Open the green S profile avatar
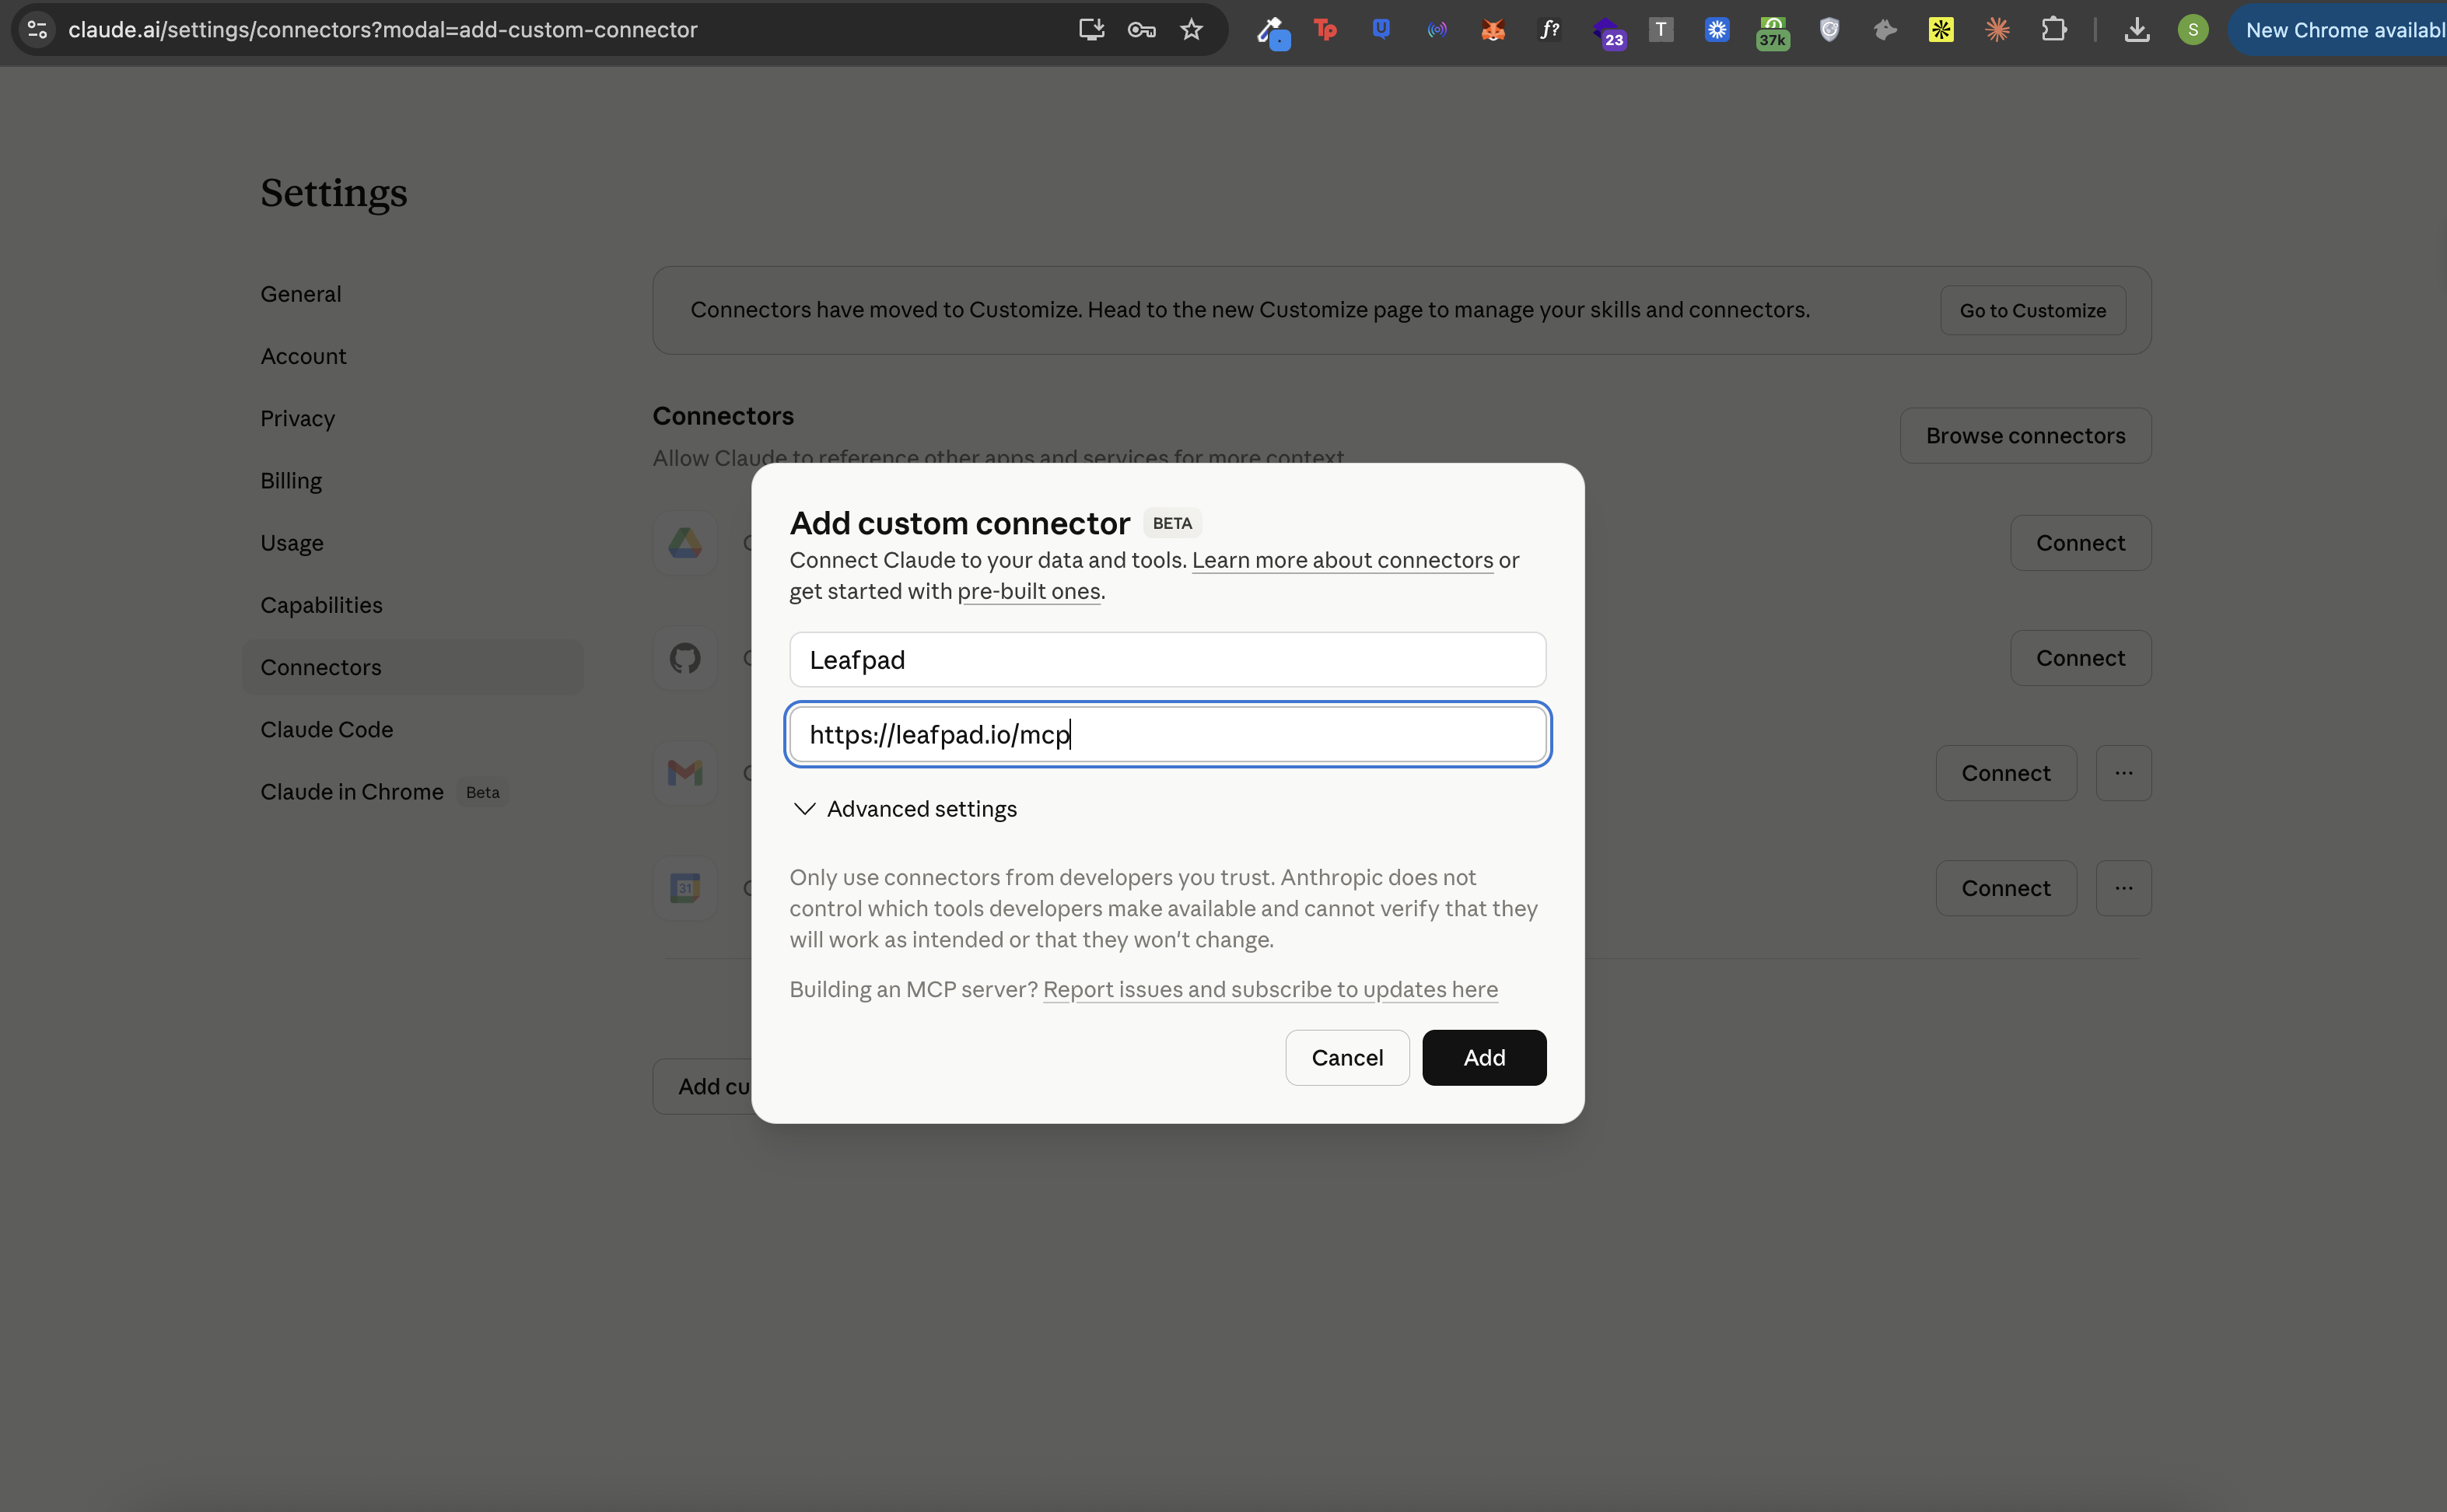 [x=2193, y=29]
